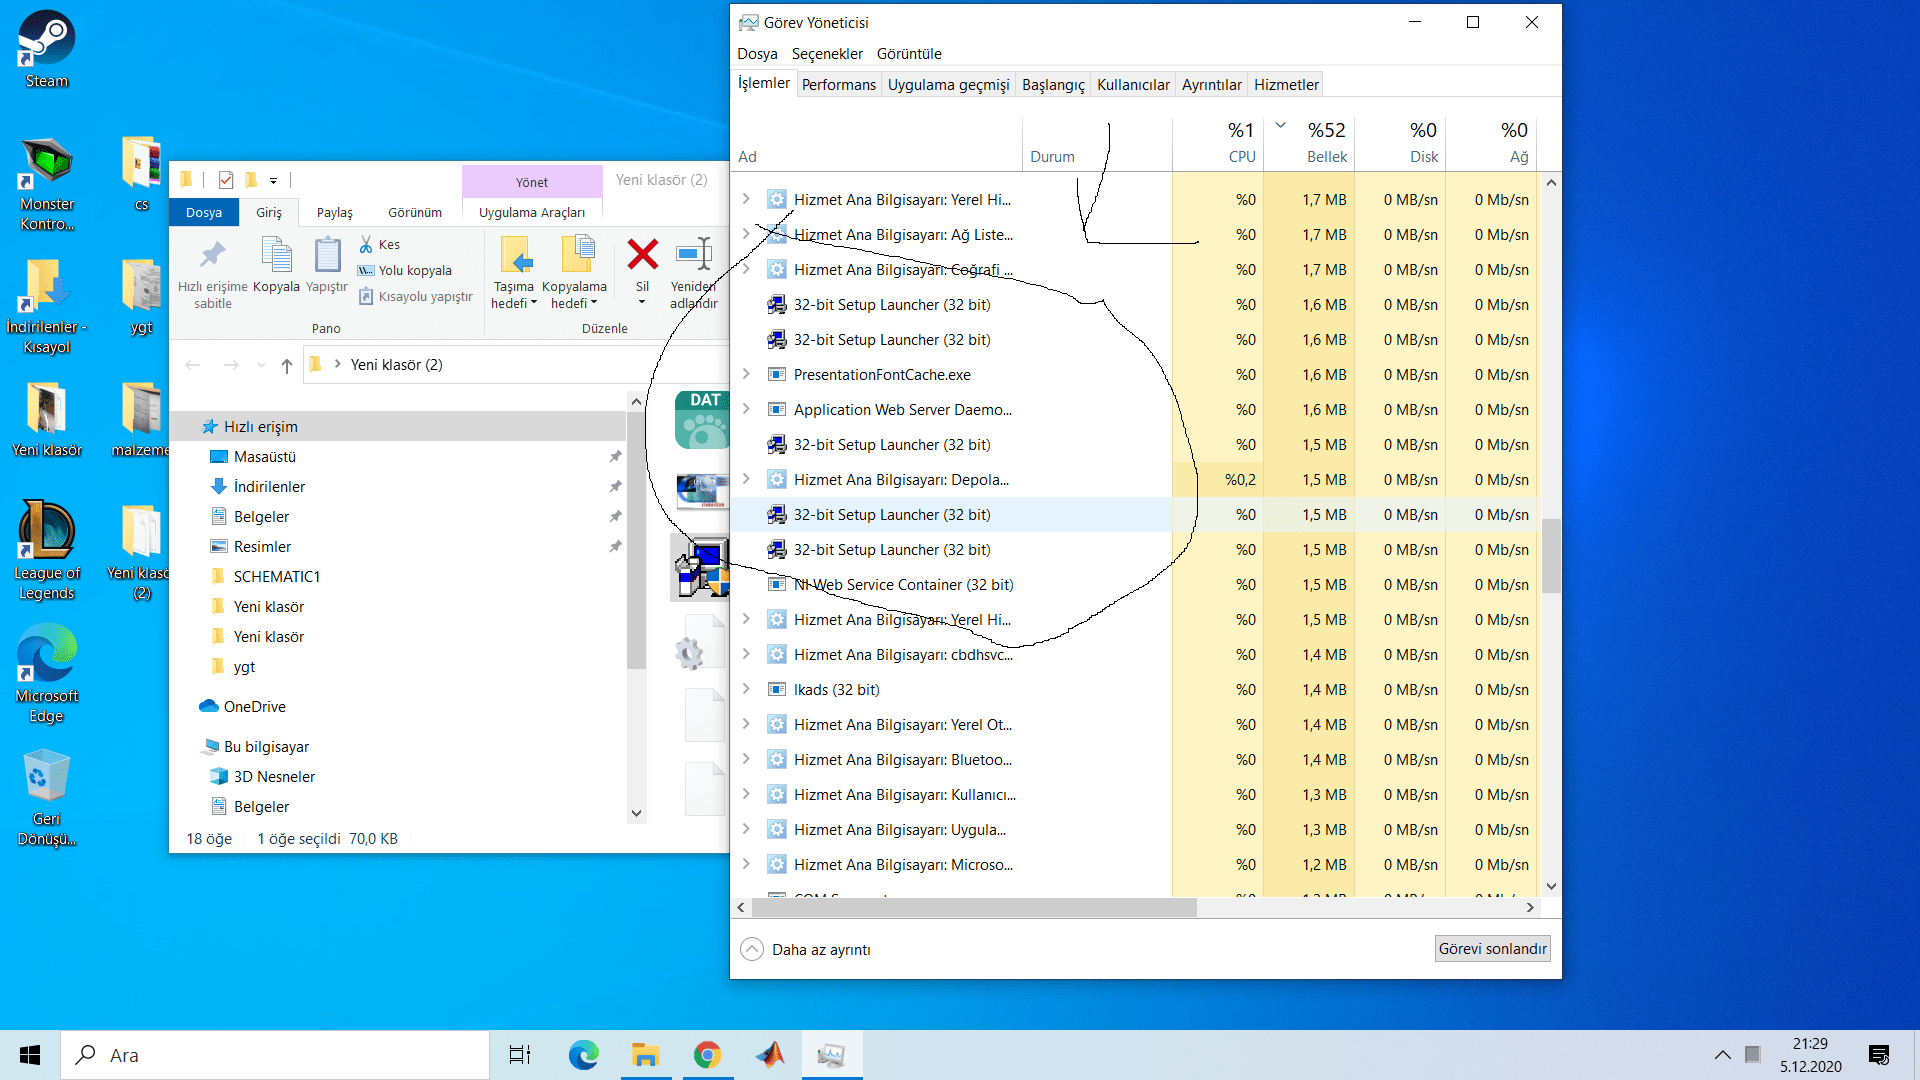Click the Dosya tab in File Explorer
1920x1080 pixels.
204,212
